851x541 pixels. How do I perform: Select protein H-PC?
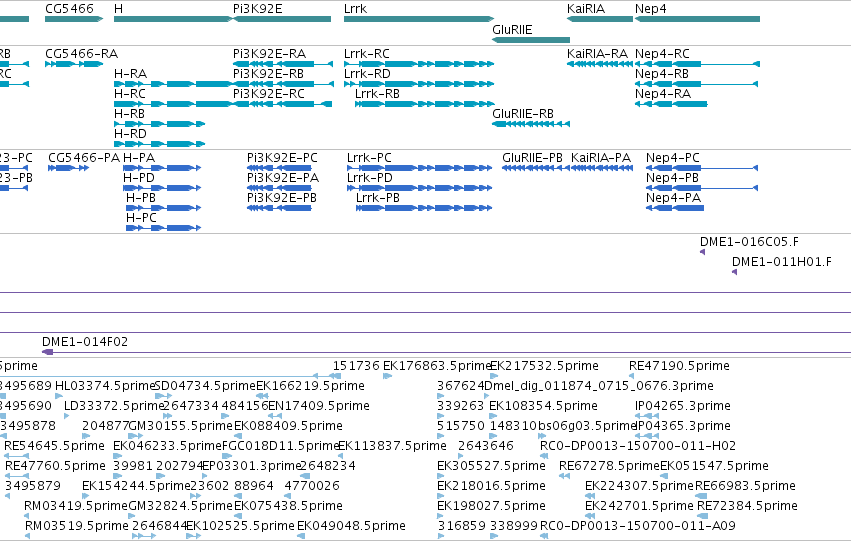pyautogui.click(x=163, y=228)
